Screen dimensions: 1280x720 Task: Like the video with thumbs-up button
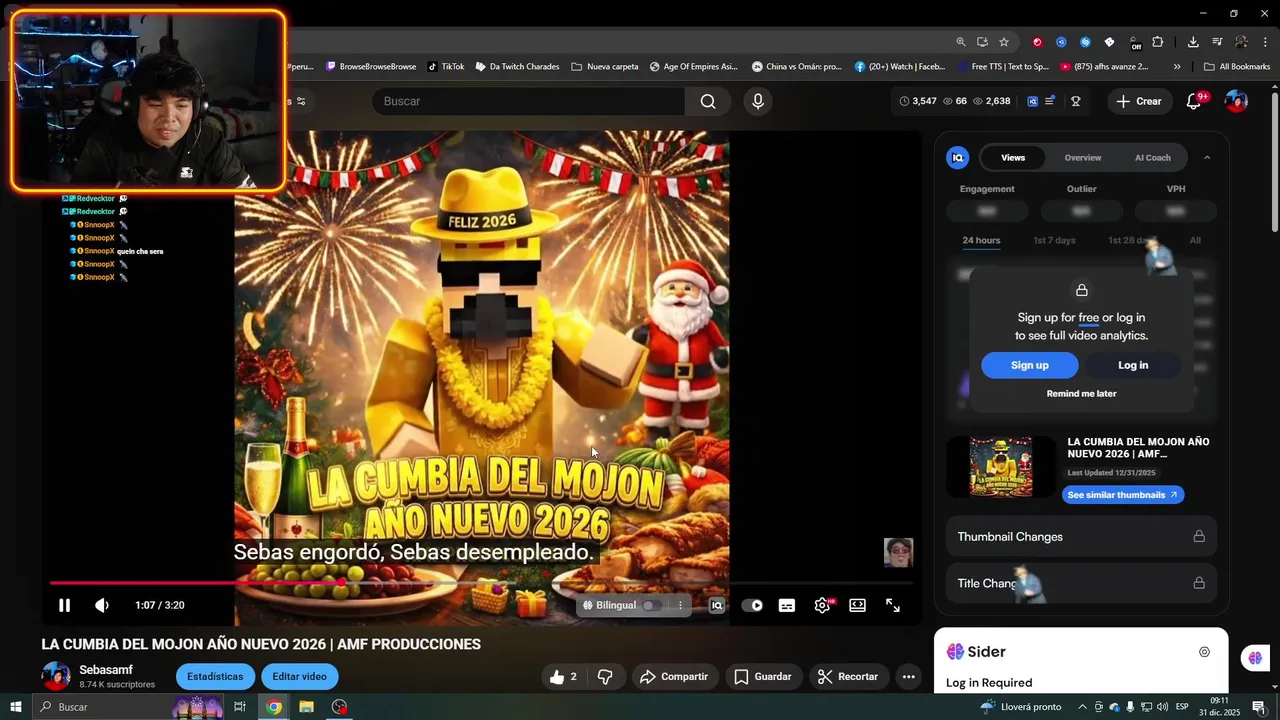pyautogui.click(x=563, y=677)
